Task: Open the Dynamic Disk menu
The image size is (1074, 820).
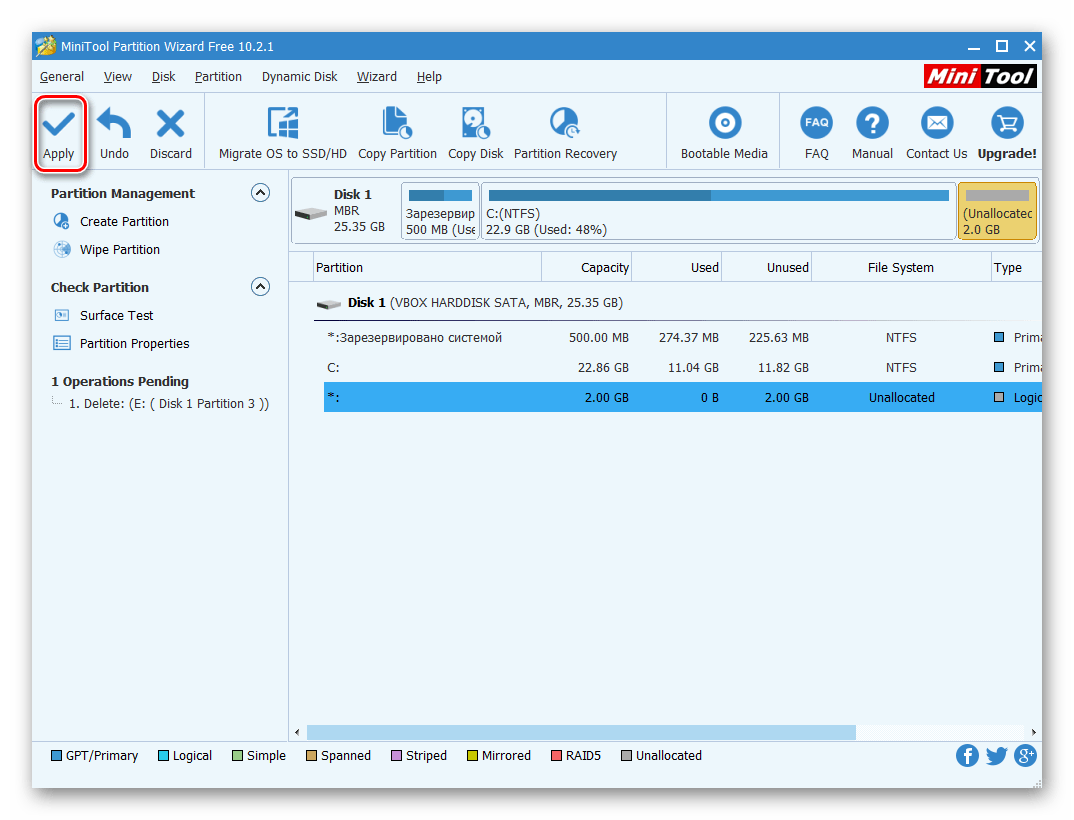Action: (x=299, y=76)
